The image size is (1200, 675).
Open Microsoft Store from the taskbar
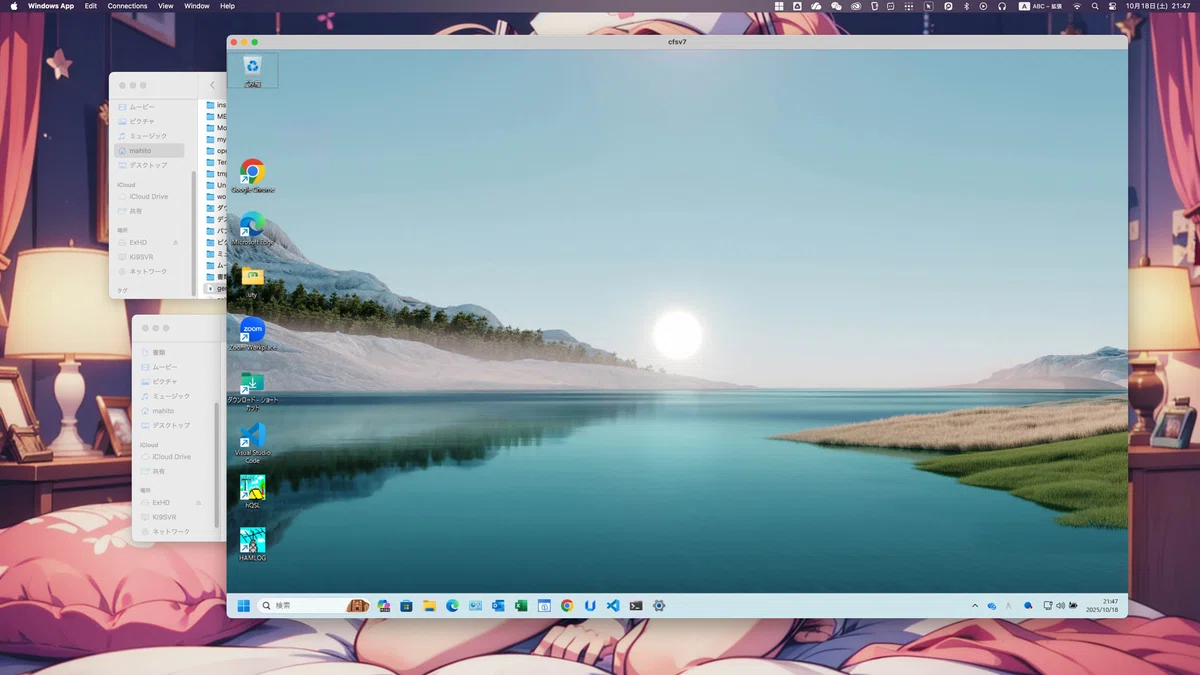[x=406, y=606]
